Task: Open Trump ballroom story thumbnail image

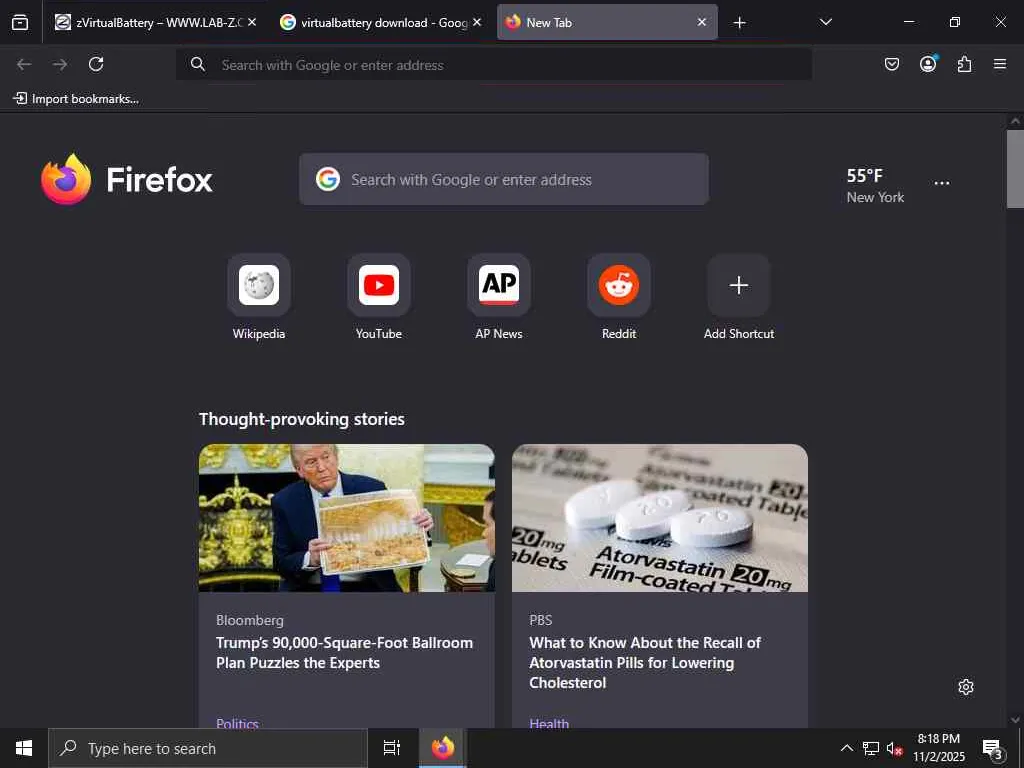Action: (x=347, y=518)
